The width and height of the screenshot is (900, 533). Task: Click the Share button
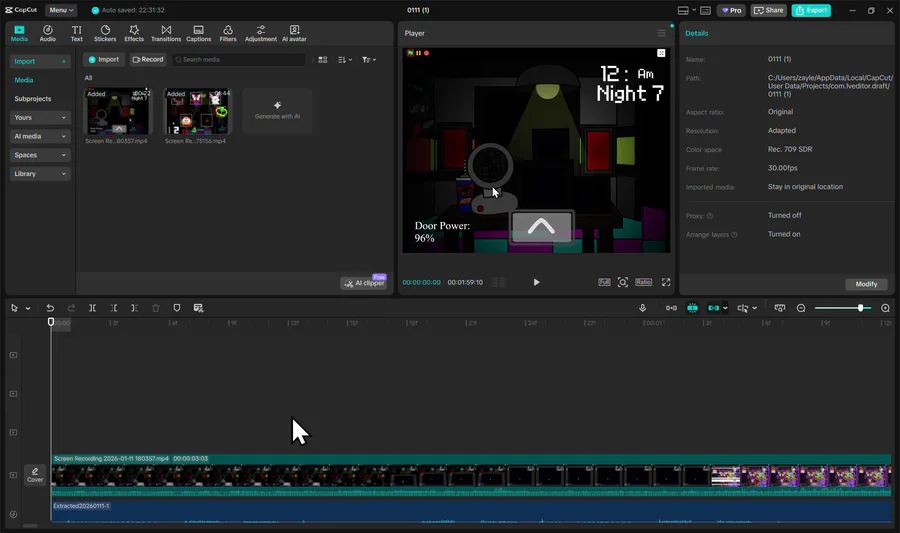769,10
